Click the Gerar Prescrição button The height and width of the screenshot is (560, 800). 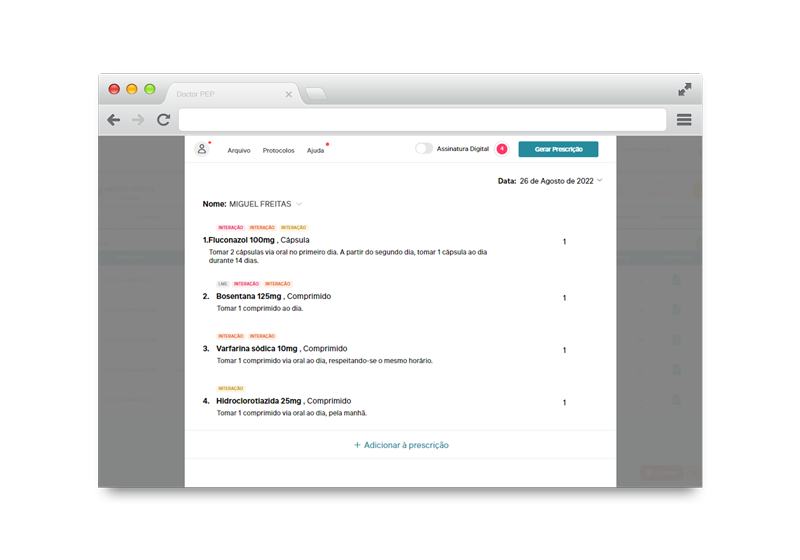[x=558, y=149]
